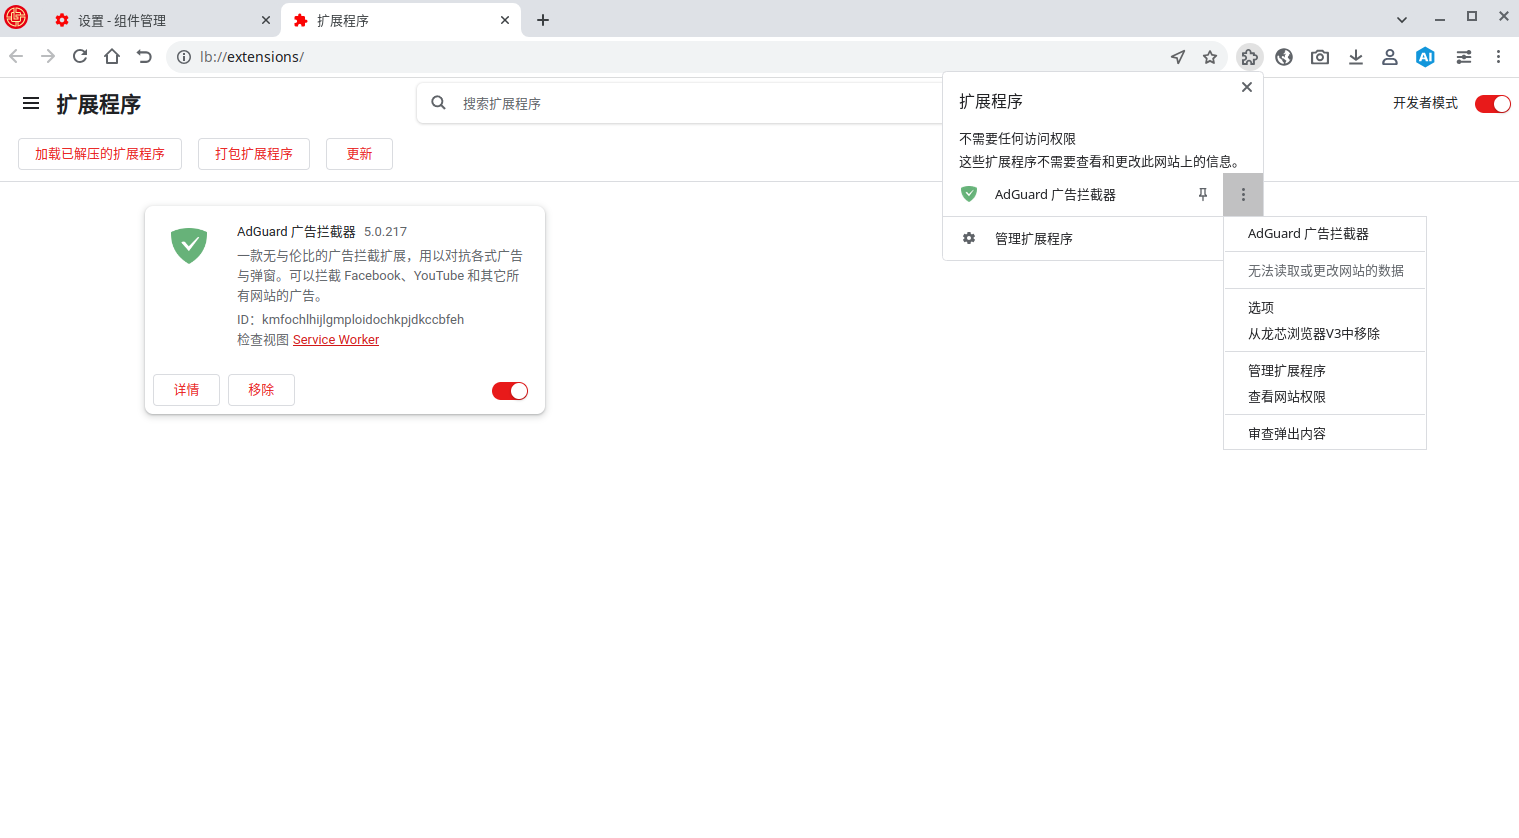Click the undo closed tab arrow icon
1519x838 pixels.
click(x=144, y=57)
